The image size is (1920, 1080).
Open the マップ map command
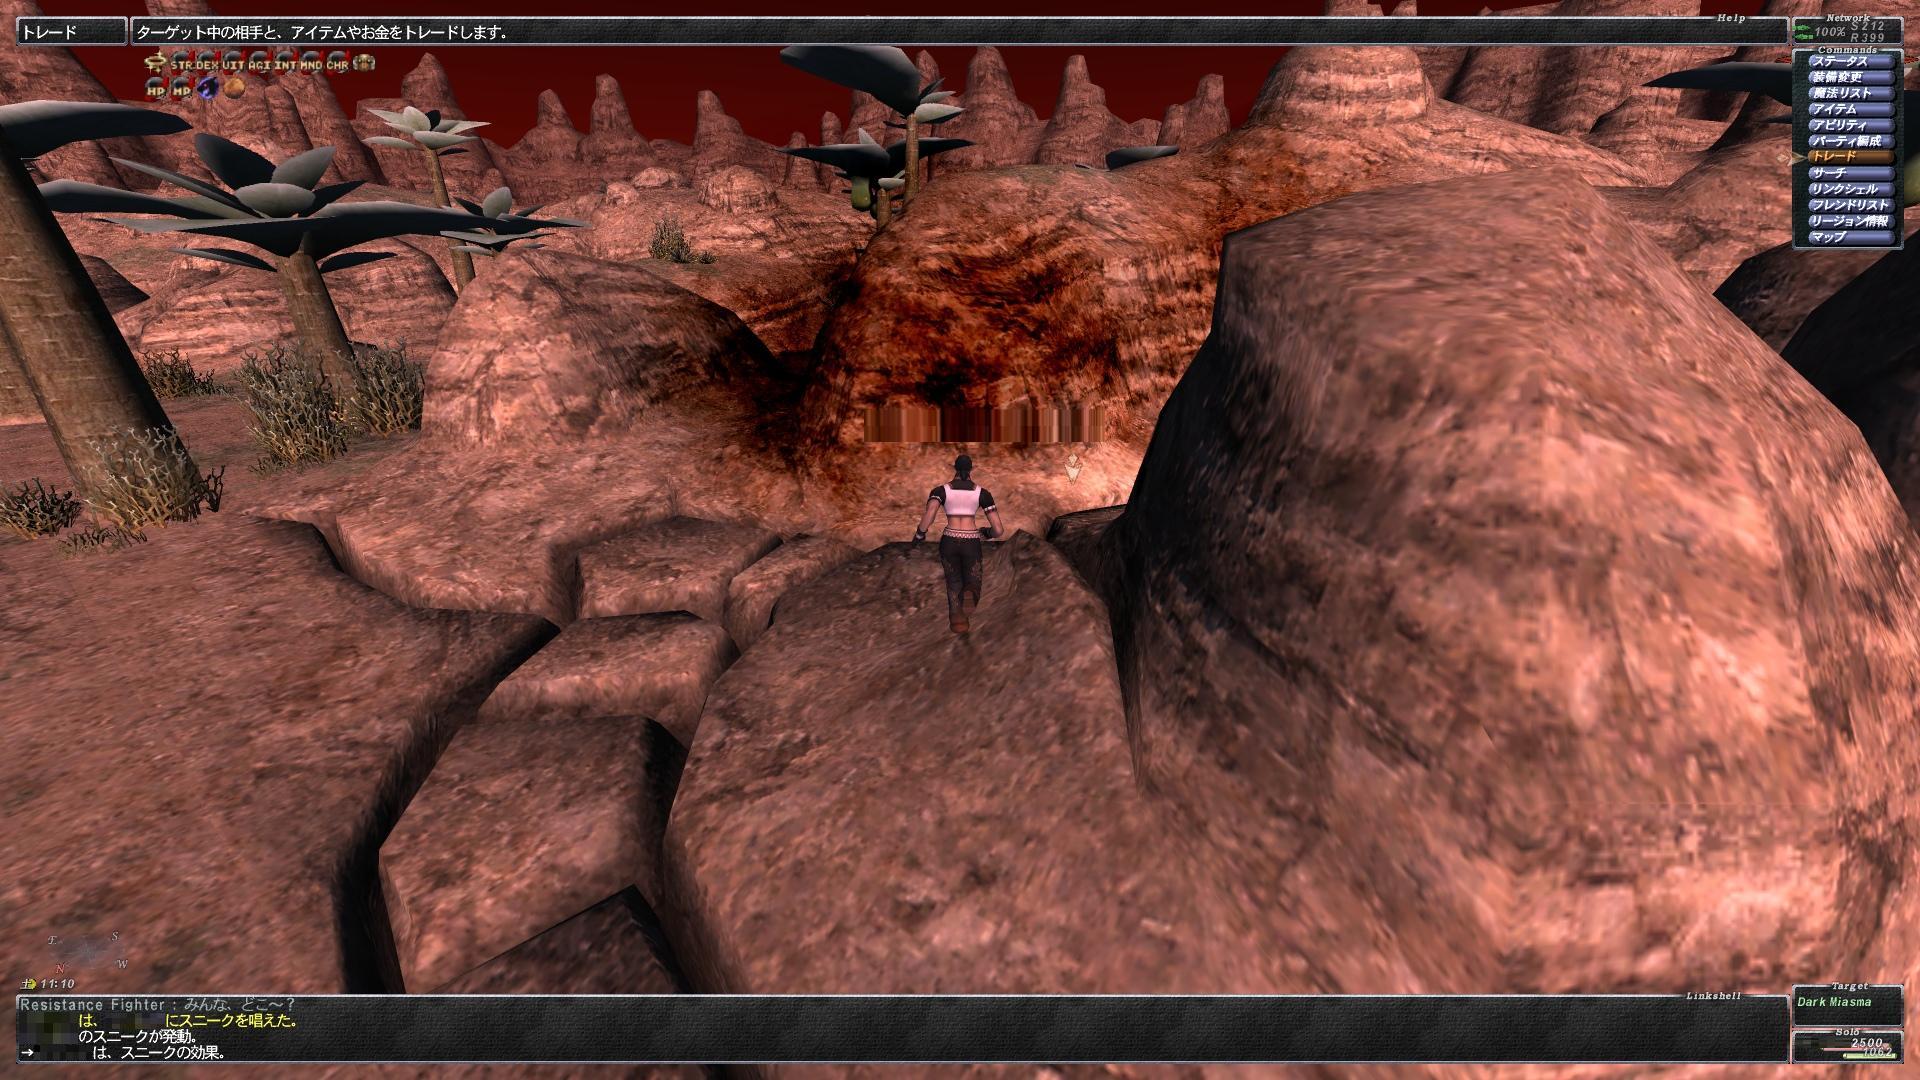coord(1850,237)
